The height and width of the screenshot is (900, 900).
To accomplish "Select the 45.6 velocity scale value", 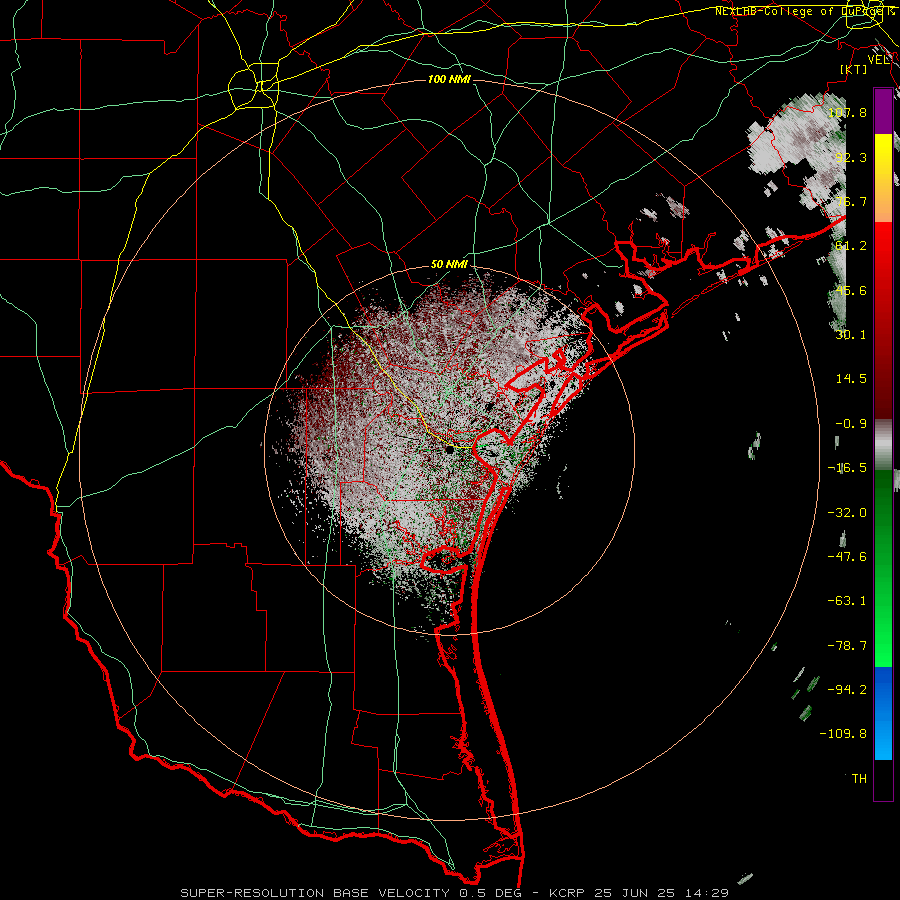I will (x=851, y=290).
